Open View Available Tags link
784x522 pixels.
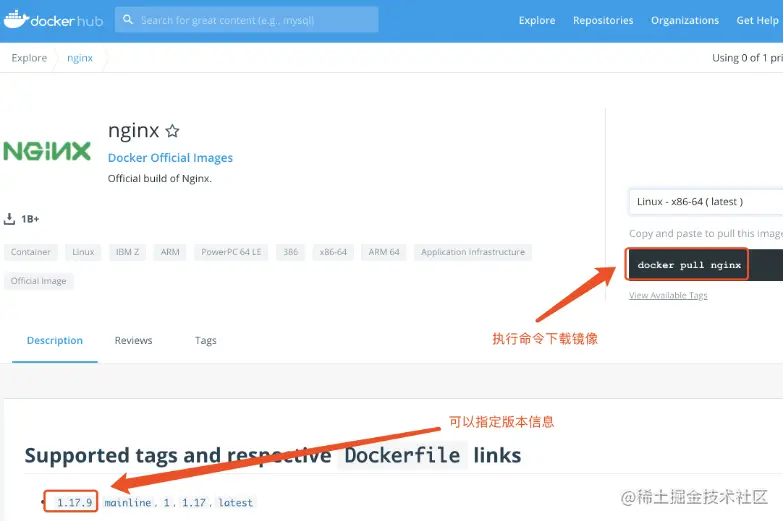pyautogui.click(x=668, y=296)
